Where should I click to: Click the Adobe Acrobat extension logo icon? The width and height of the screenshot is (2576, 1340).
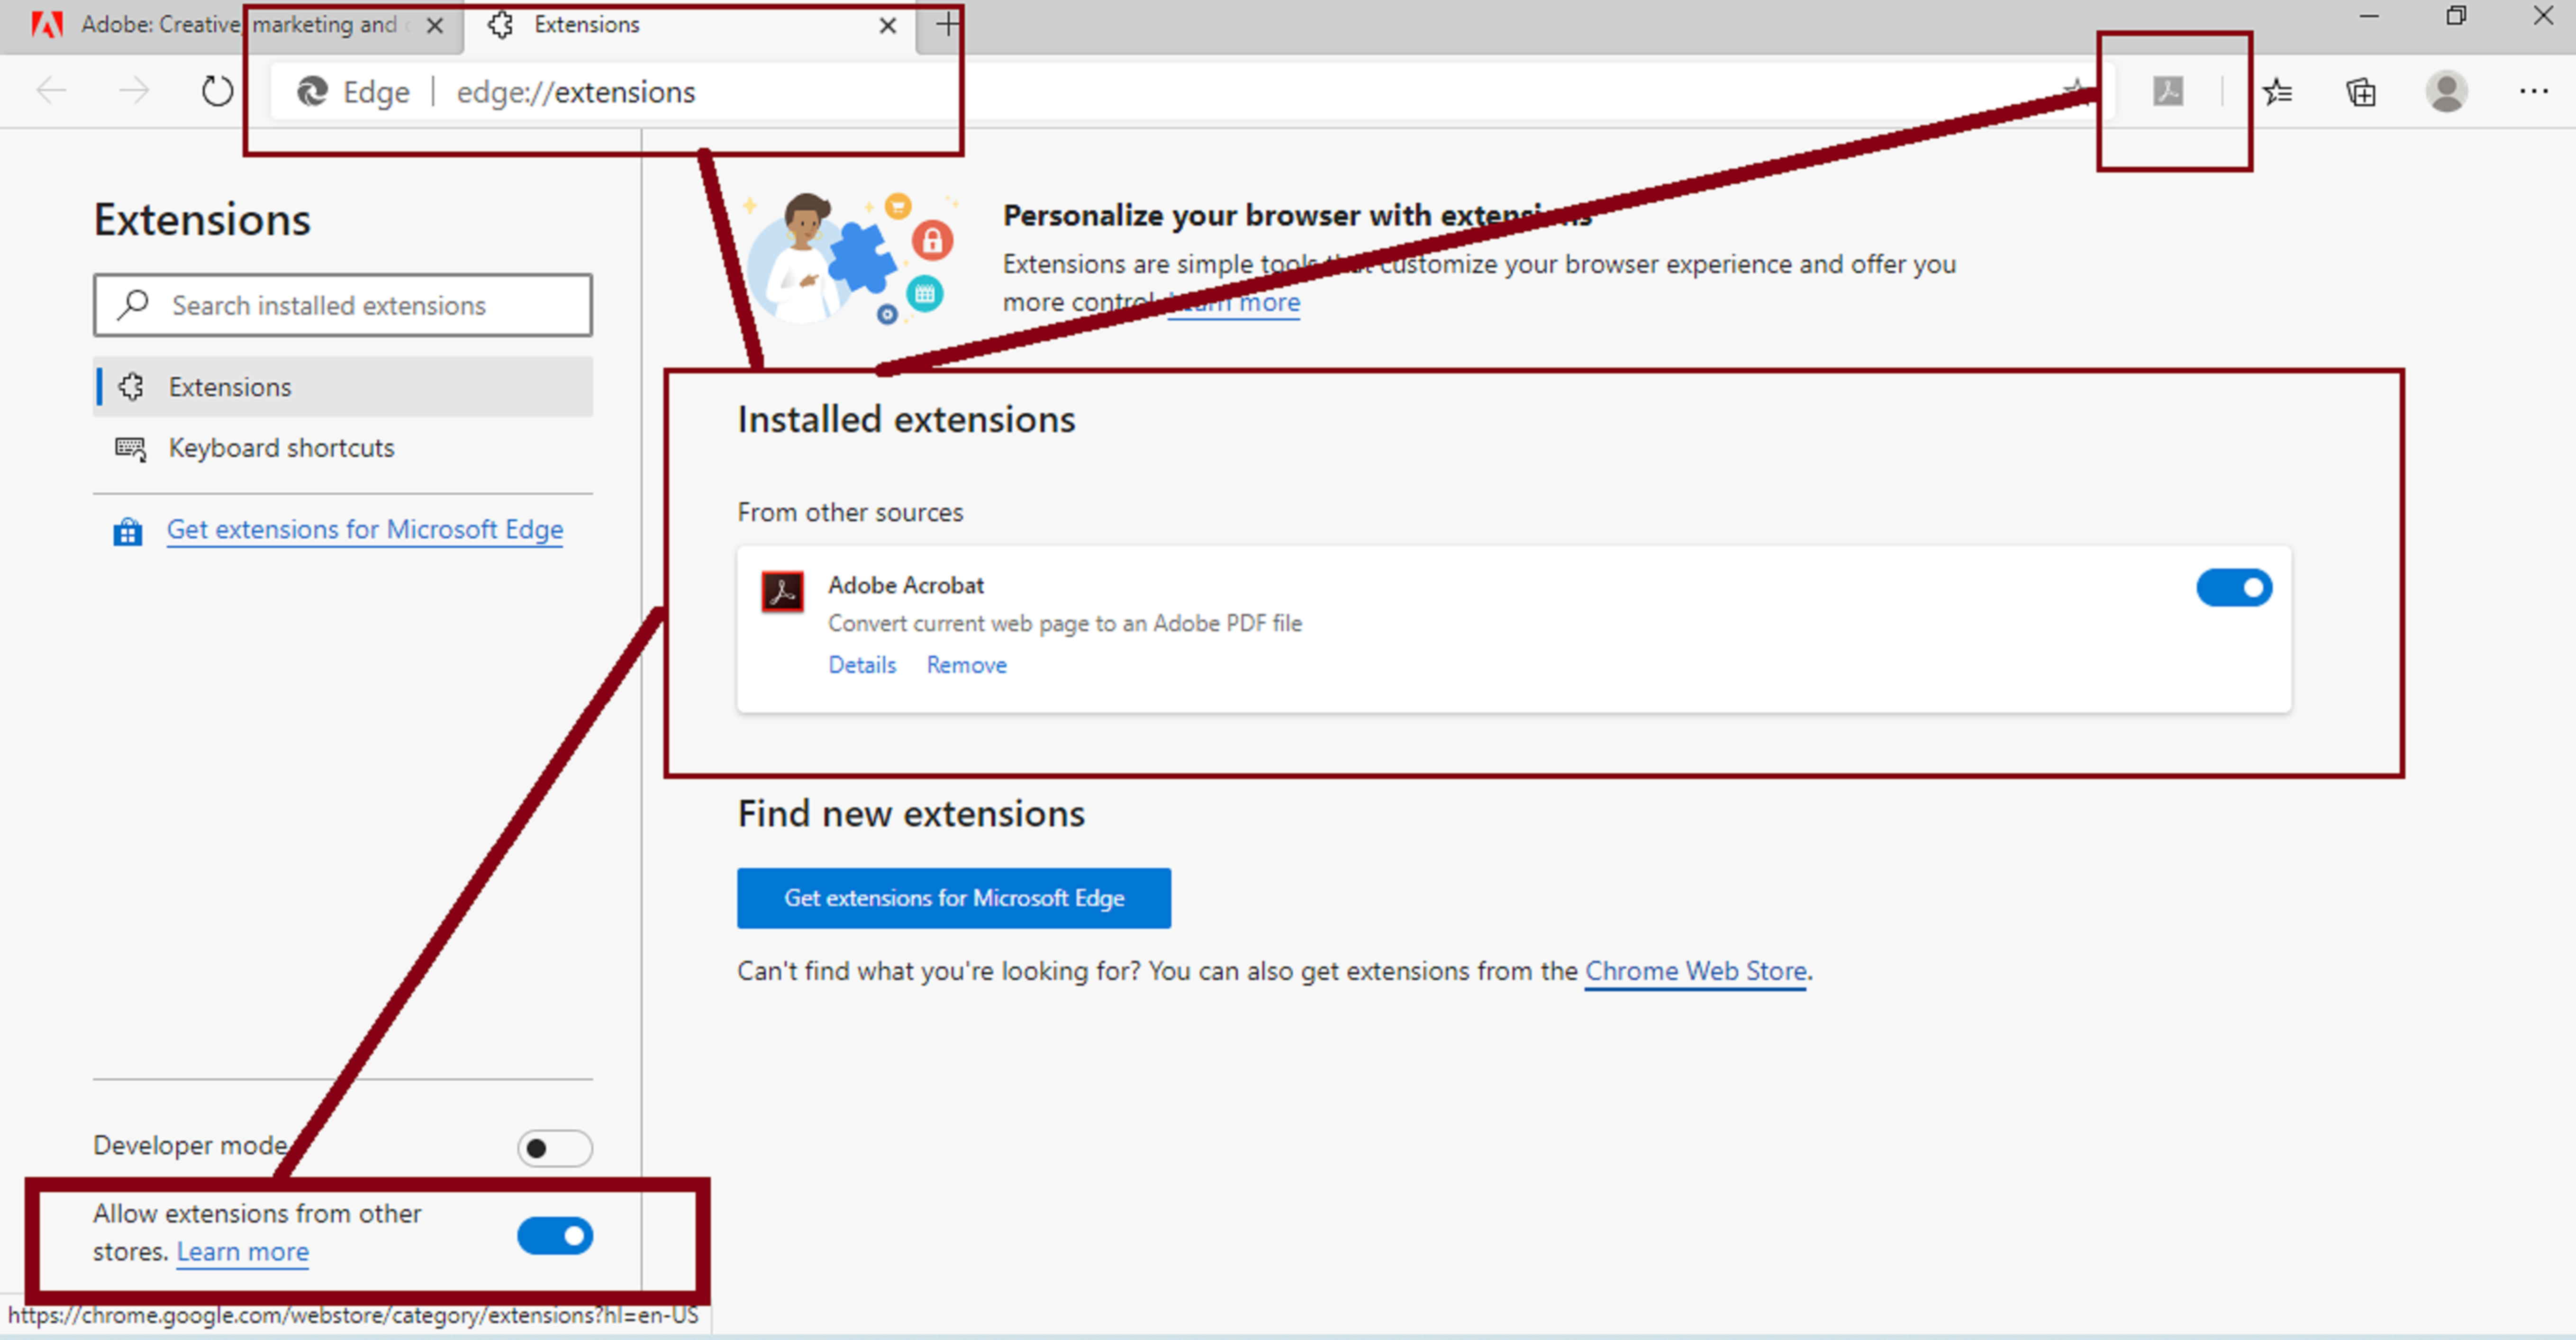click(x=782, y=592)
